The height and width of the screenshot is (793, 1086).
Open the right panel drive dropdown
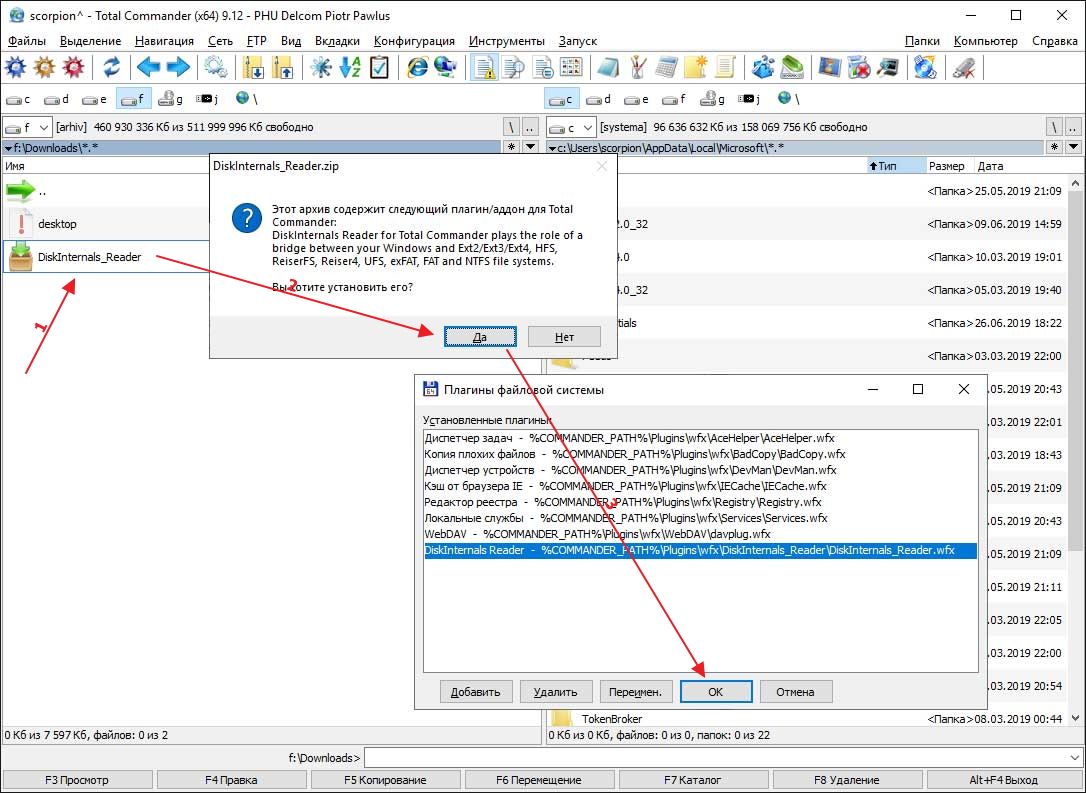(570, 127)
